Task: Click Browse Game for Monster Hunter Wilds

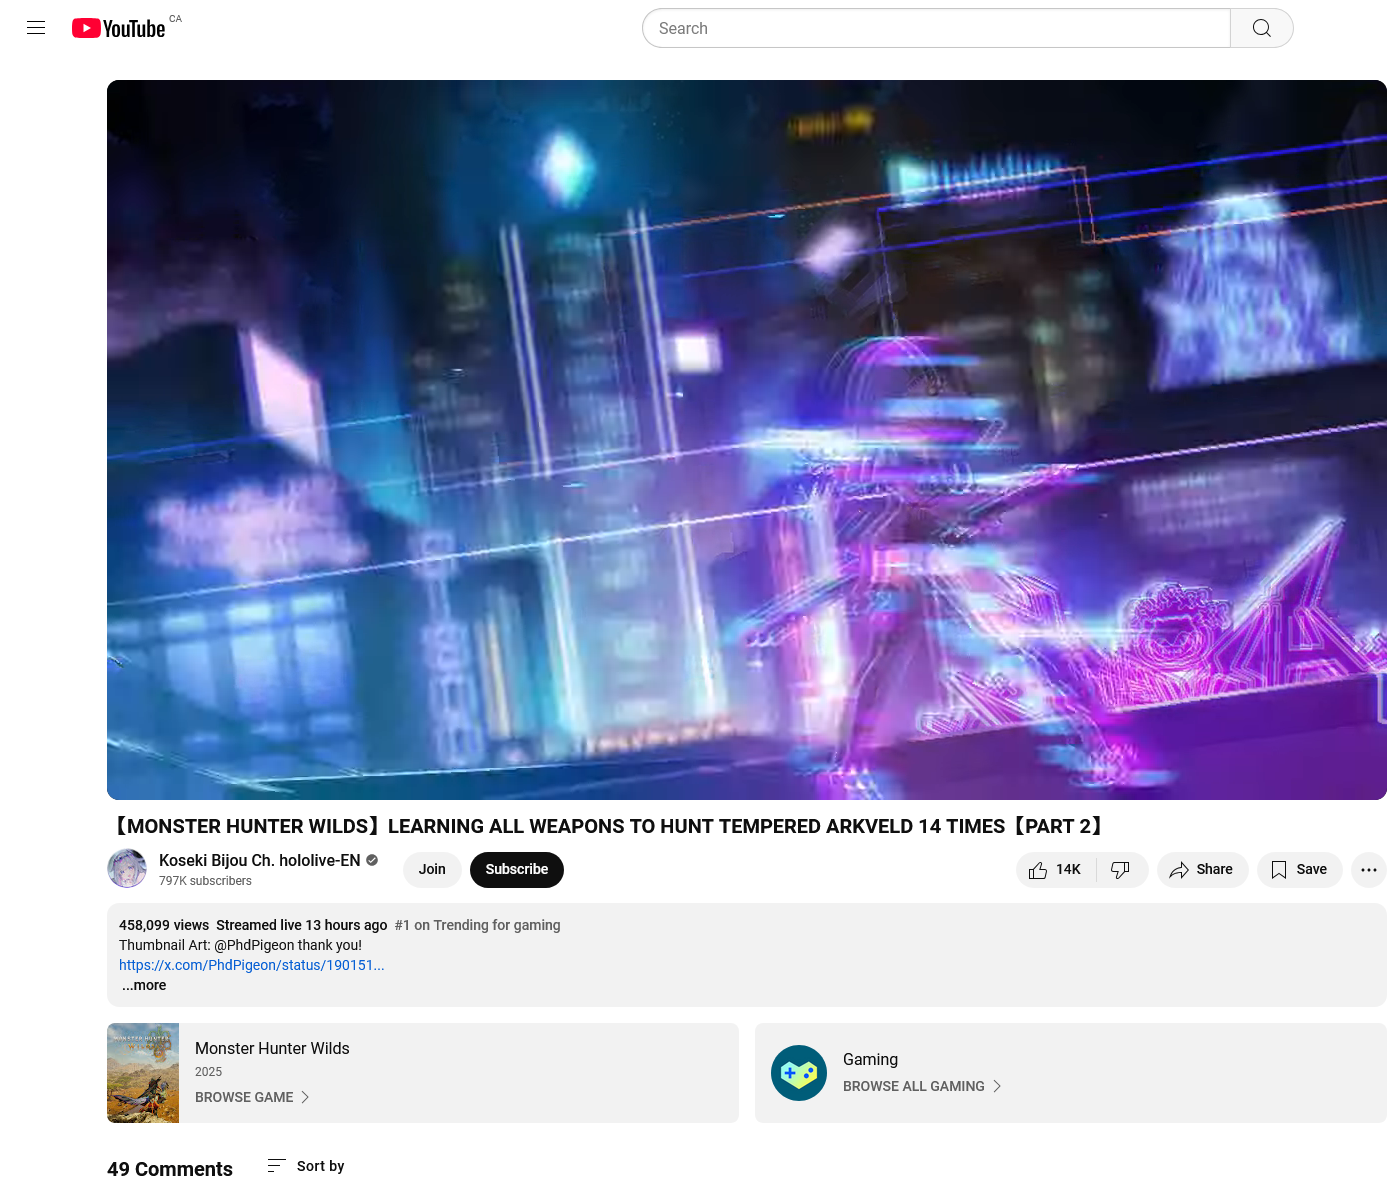Action: tap(252, 1097)
